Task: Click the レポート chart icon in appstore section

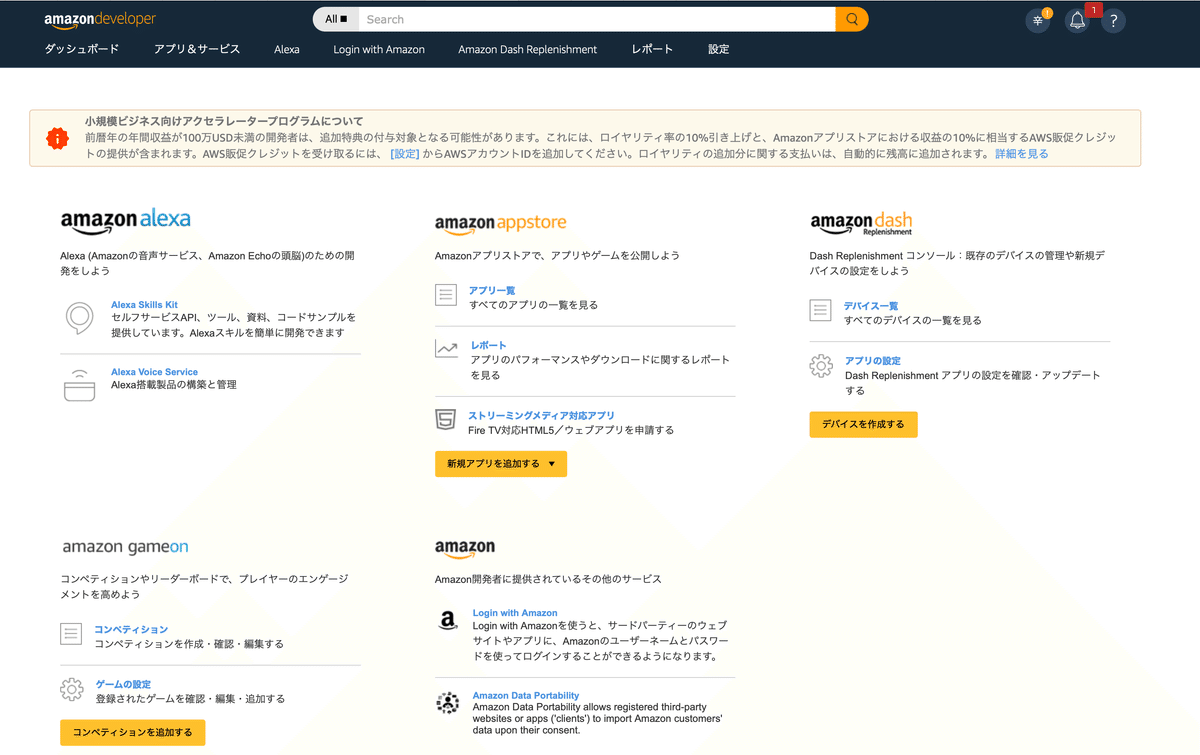Action: [x=446, y=349]
